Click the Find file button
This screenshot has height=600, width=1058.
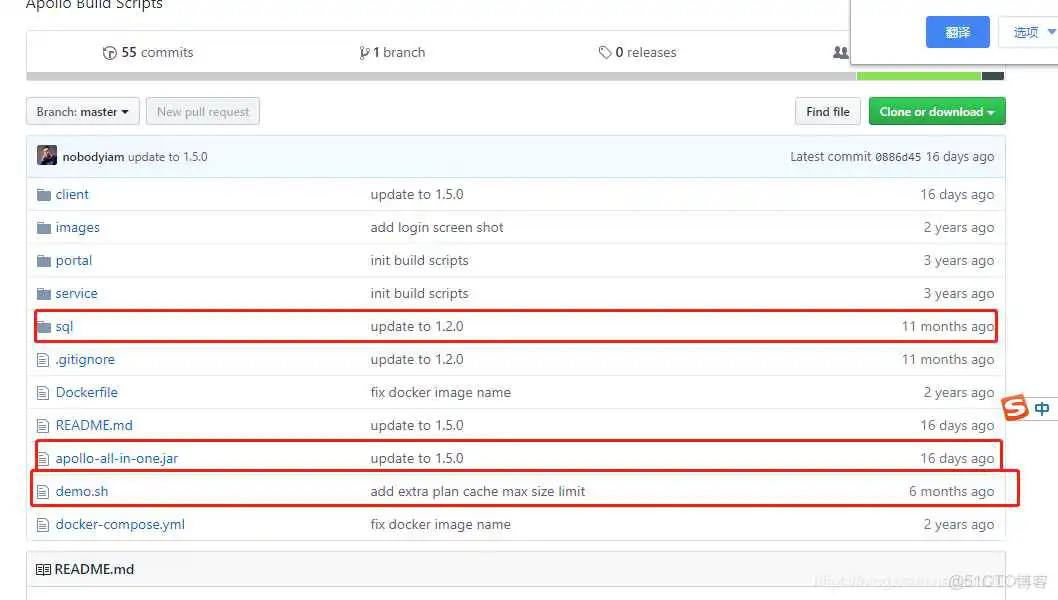coord(827,111)
